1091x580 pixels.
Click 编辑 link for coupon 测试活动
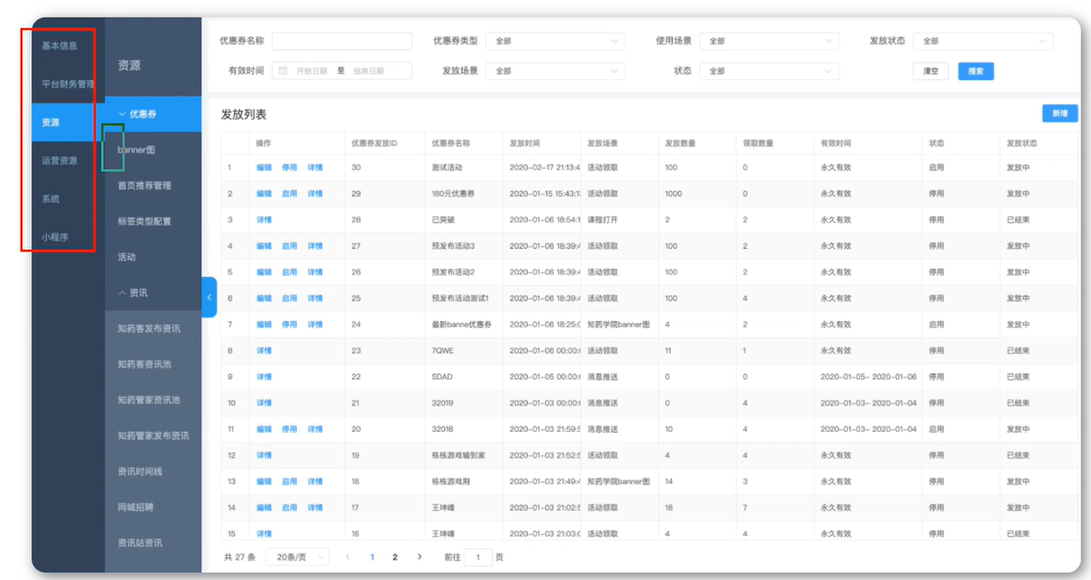click(264, 167)
